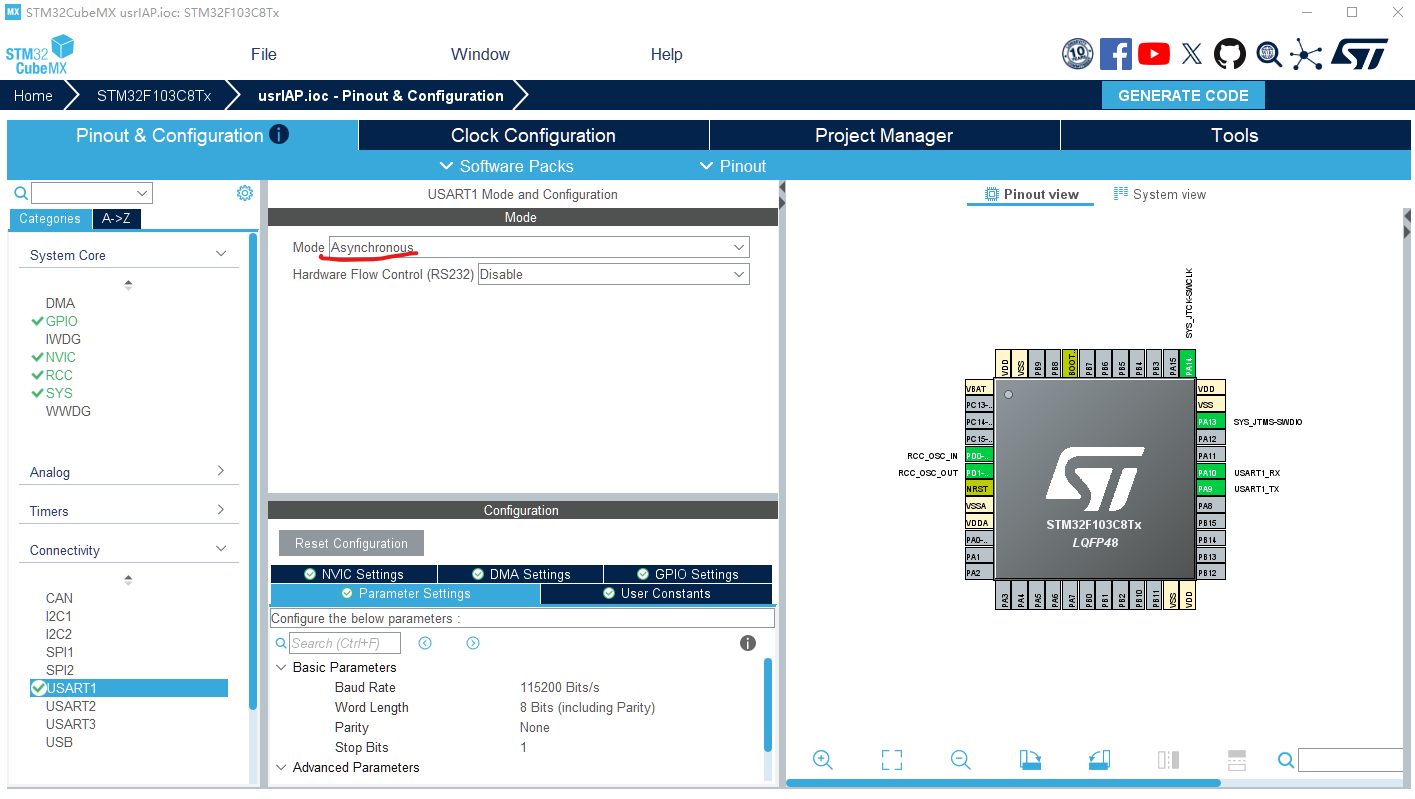The width and height of the screenshot is (1415, 799).
Task: Collapse the Advanced Parameters group
Action: pos(281,767)
